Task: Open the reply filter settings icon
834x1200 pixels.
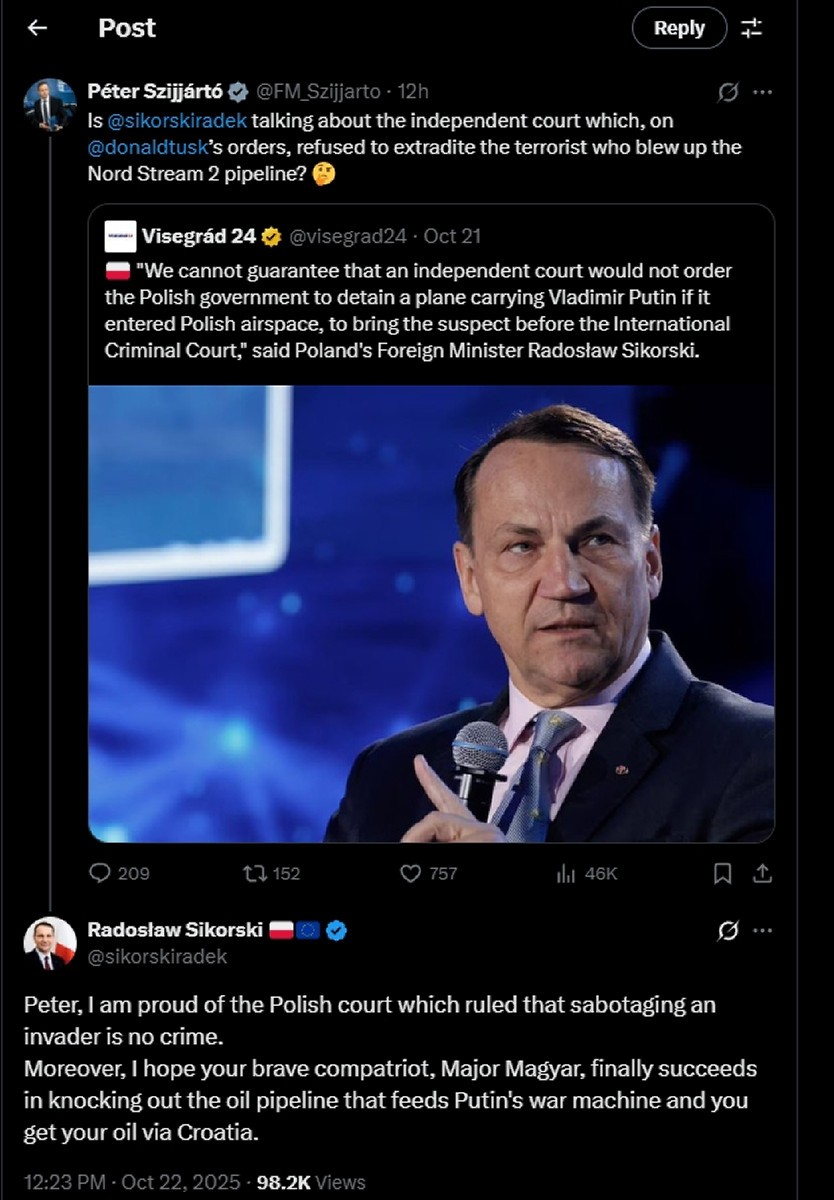Action: [x=751, y=28]
